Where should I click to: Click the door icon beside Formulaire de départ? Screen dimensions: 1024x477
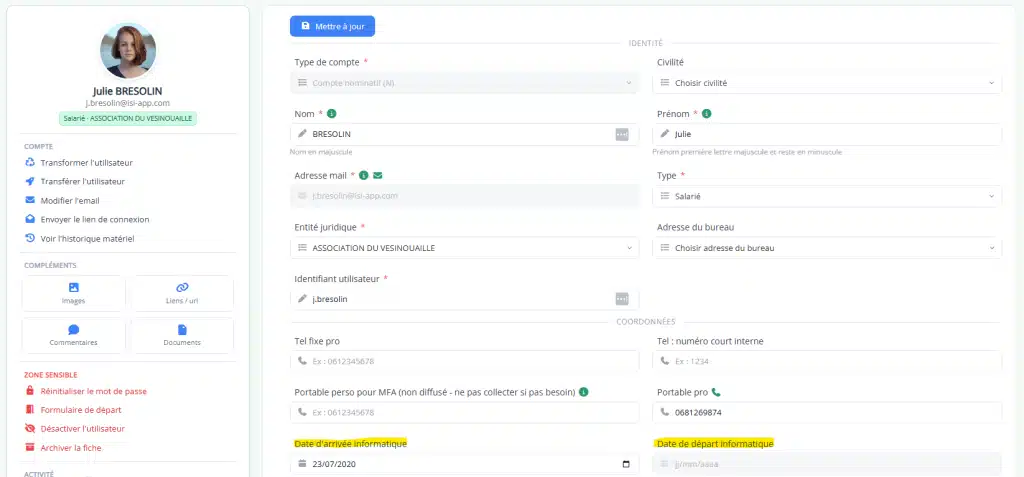(x=29, y=410)
